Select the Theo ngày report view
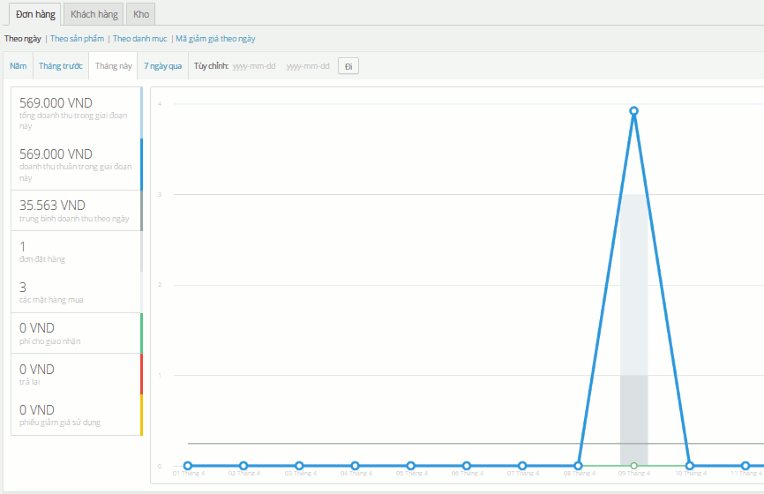 tap(22, 38)
